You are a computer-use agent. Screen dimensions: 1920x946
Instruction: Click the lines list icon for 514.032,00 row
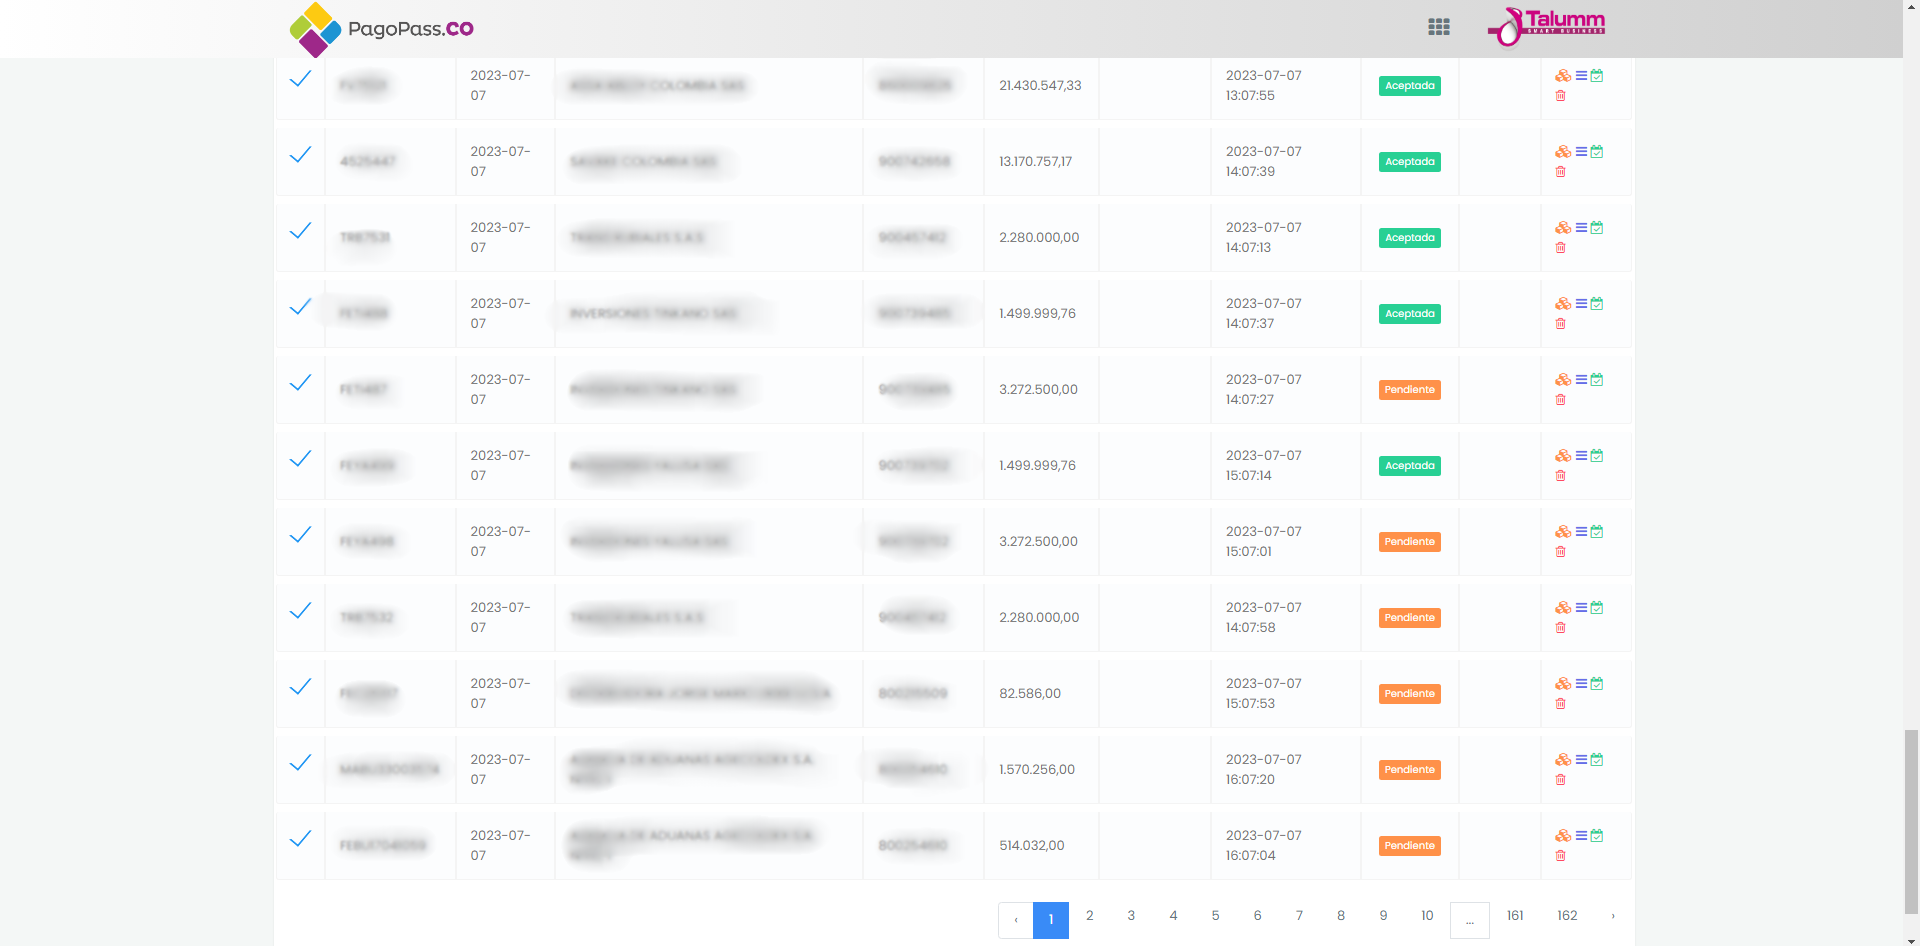pyautogui.click(x=1581, y=836)
